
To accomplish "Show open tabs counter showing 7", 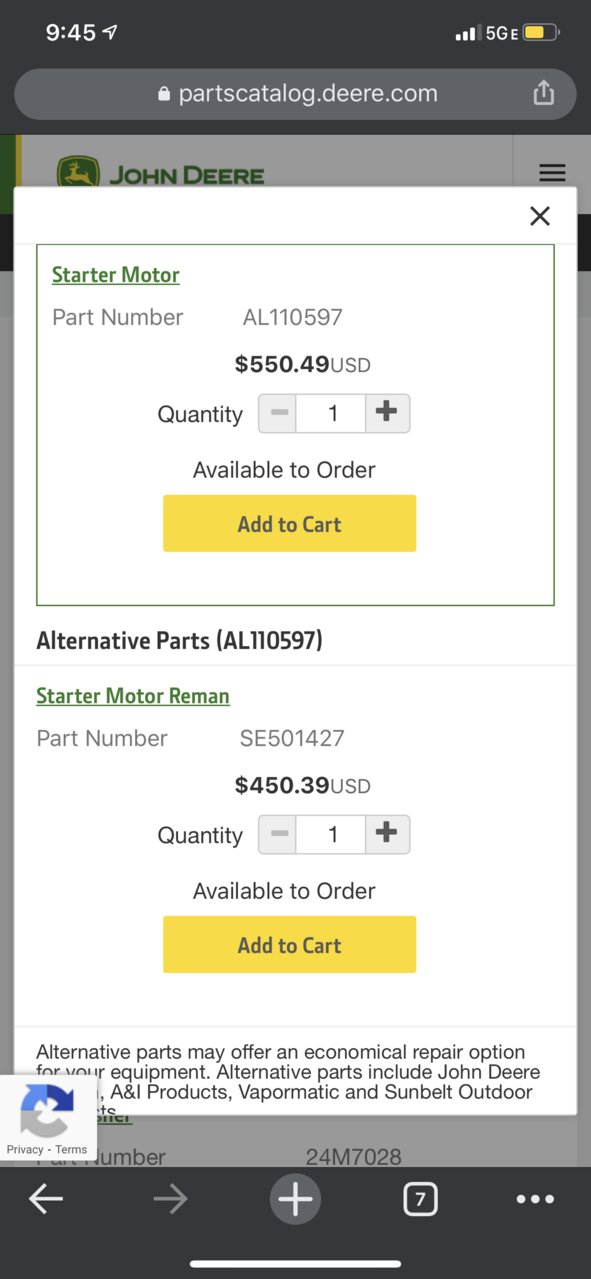I will (420, 1198).
